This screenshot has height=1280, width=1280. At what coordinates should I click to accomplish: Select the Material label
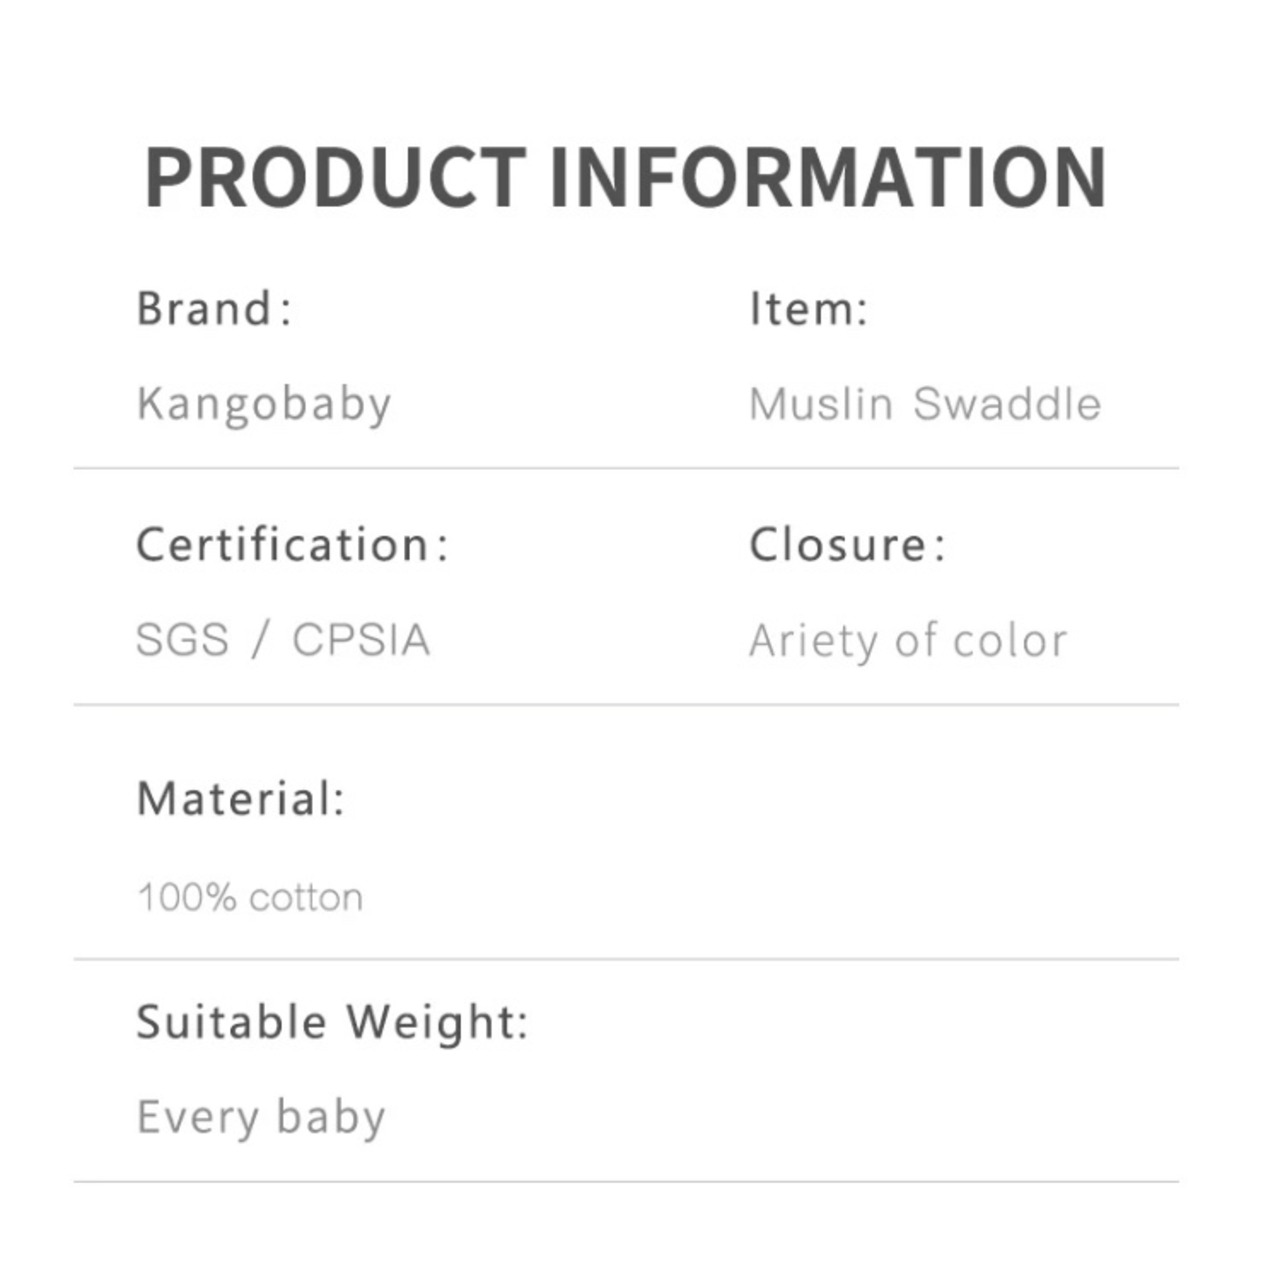(240, 799)
